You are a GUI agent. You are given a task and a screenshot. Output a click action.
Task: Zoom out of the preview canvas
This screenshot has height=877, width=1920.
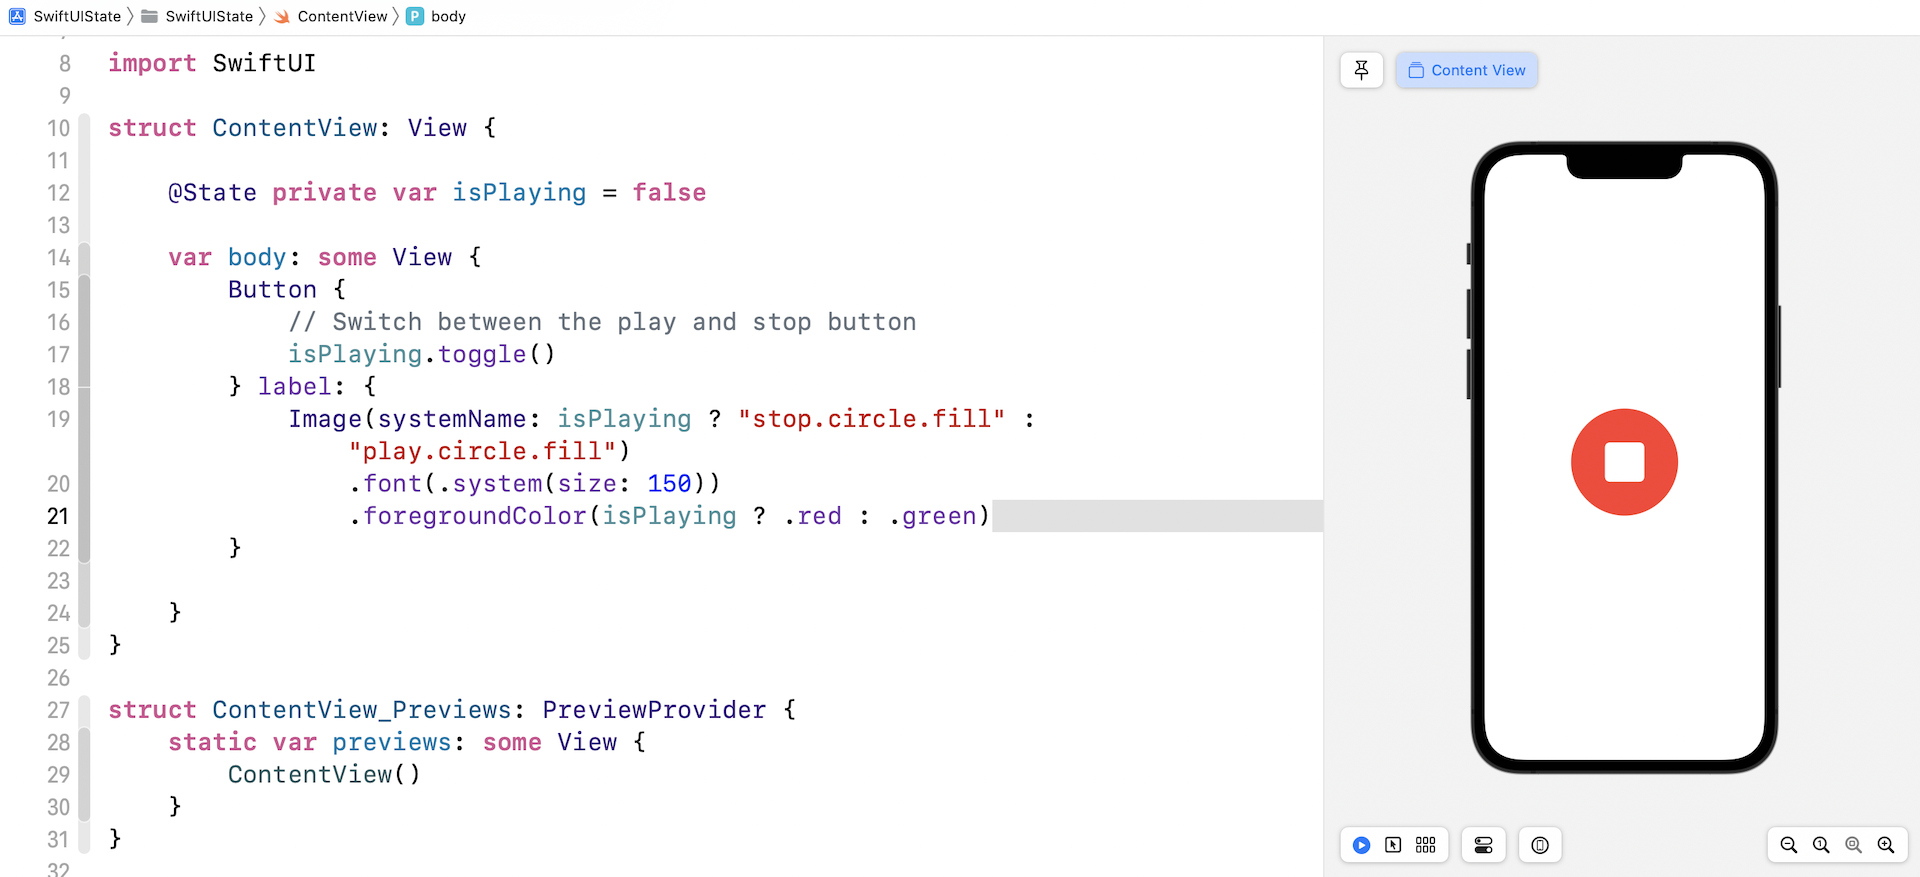(x=1790, y=845)
